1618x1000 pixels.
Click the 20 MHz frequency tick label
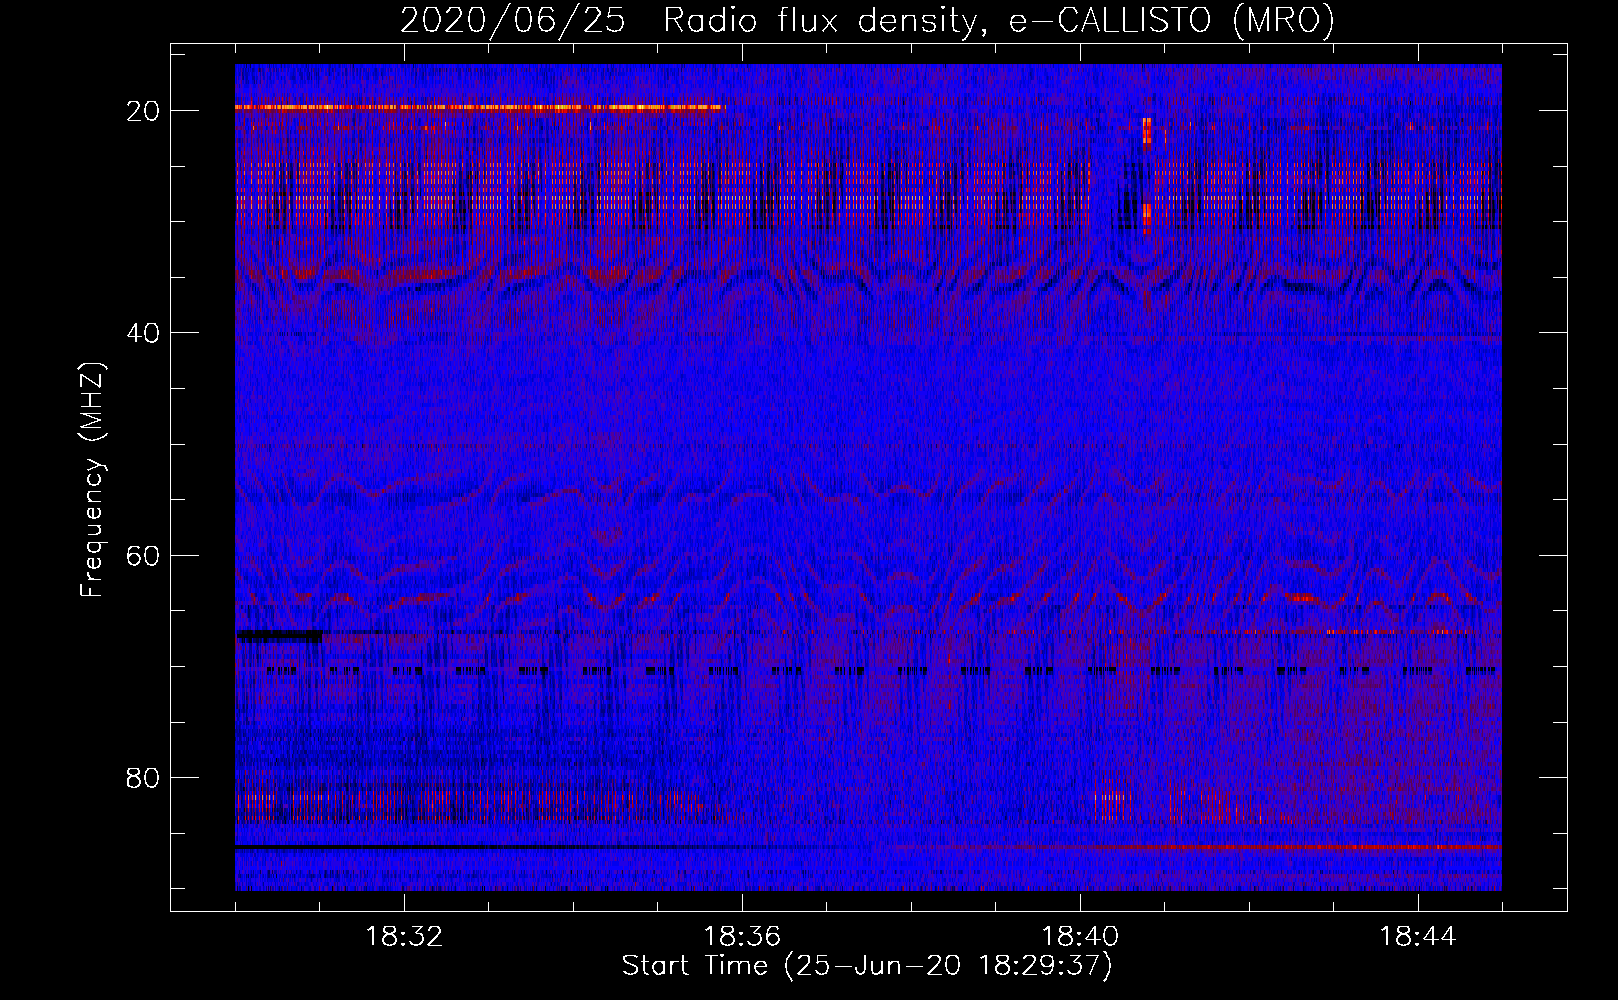pos(143,111)
